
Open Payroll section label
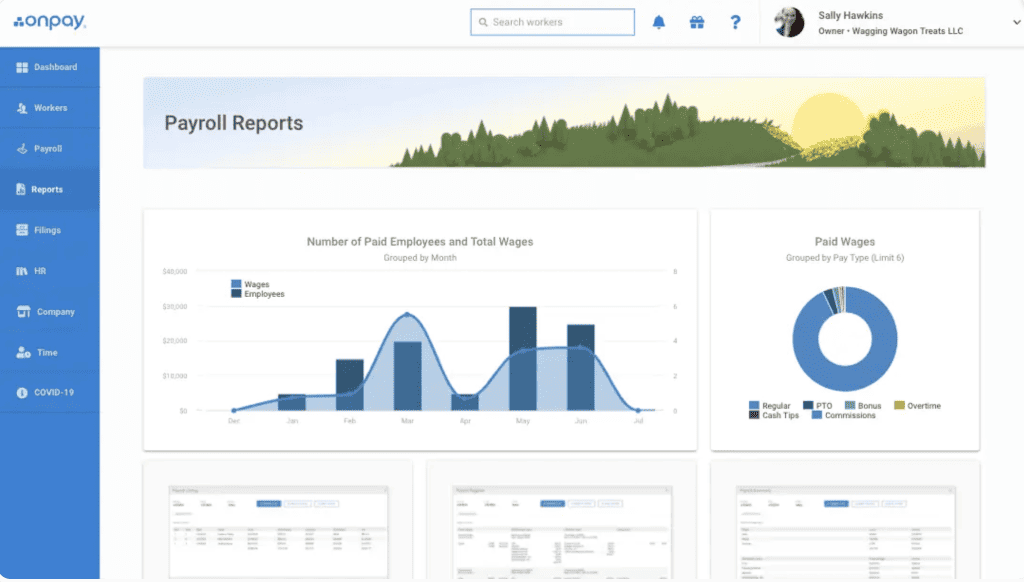coord(48,149)
